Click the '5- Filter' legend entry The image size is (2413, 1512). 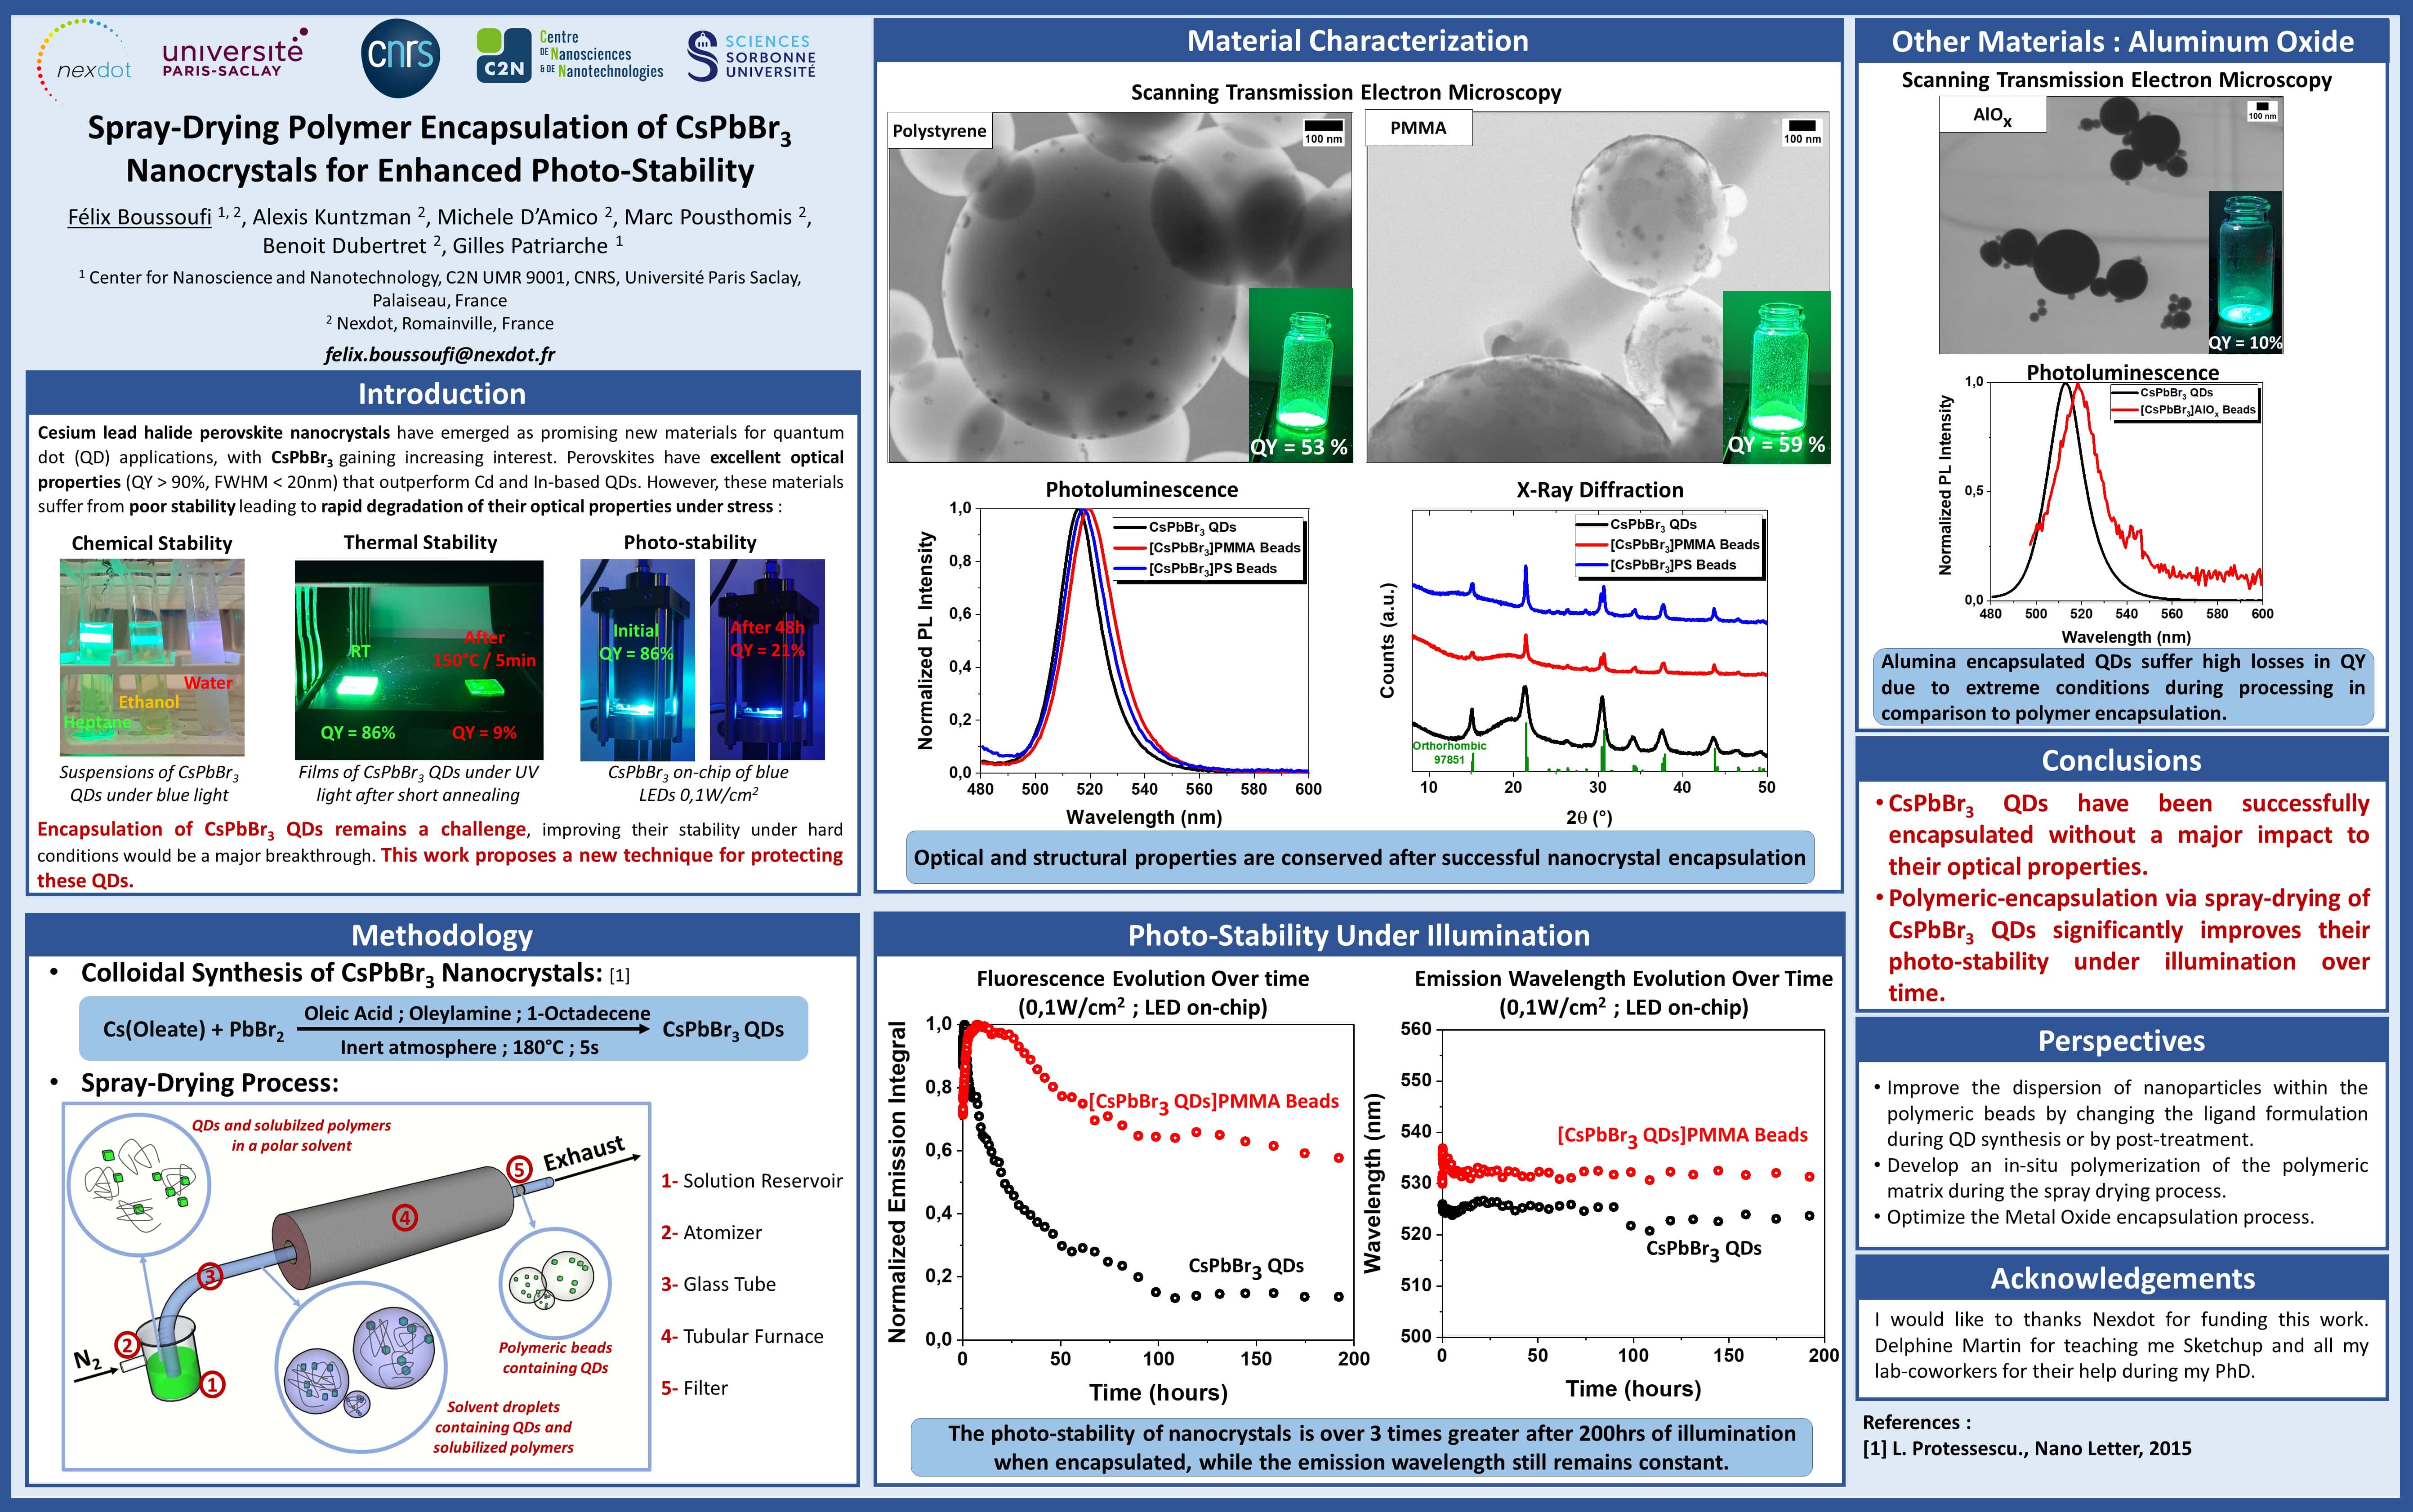coord(694,1388)
